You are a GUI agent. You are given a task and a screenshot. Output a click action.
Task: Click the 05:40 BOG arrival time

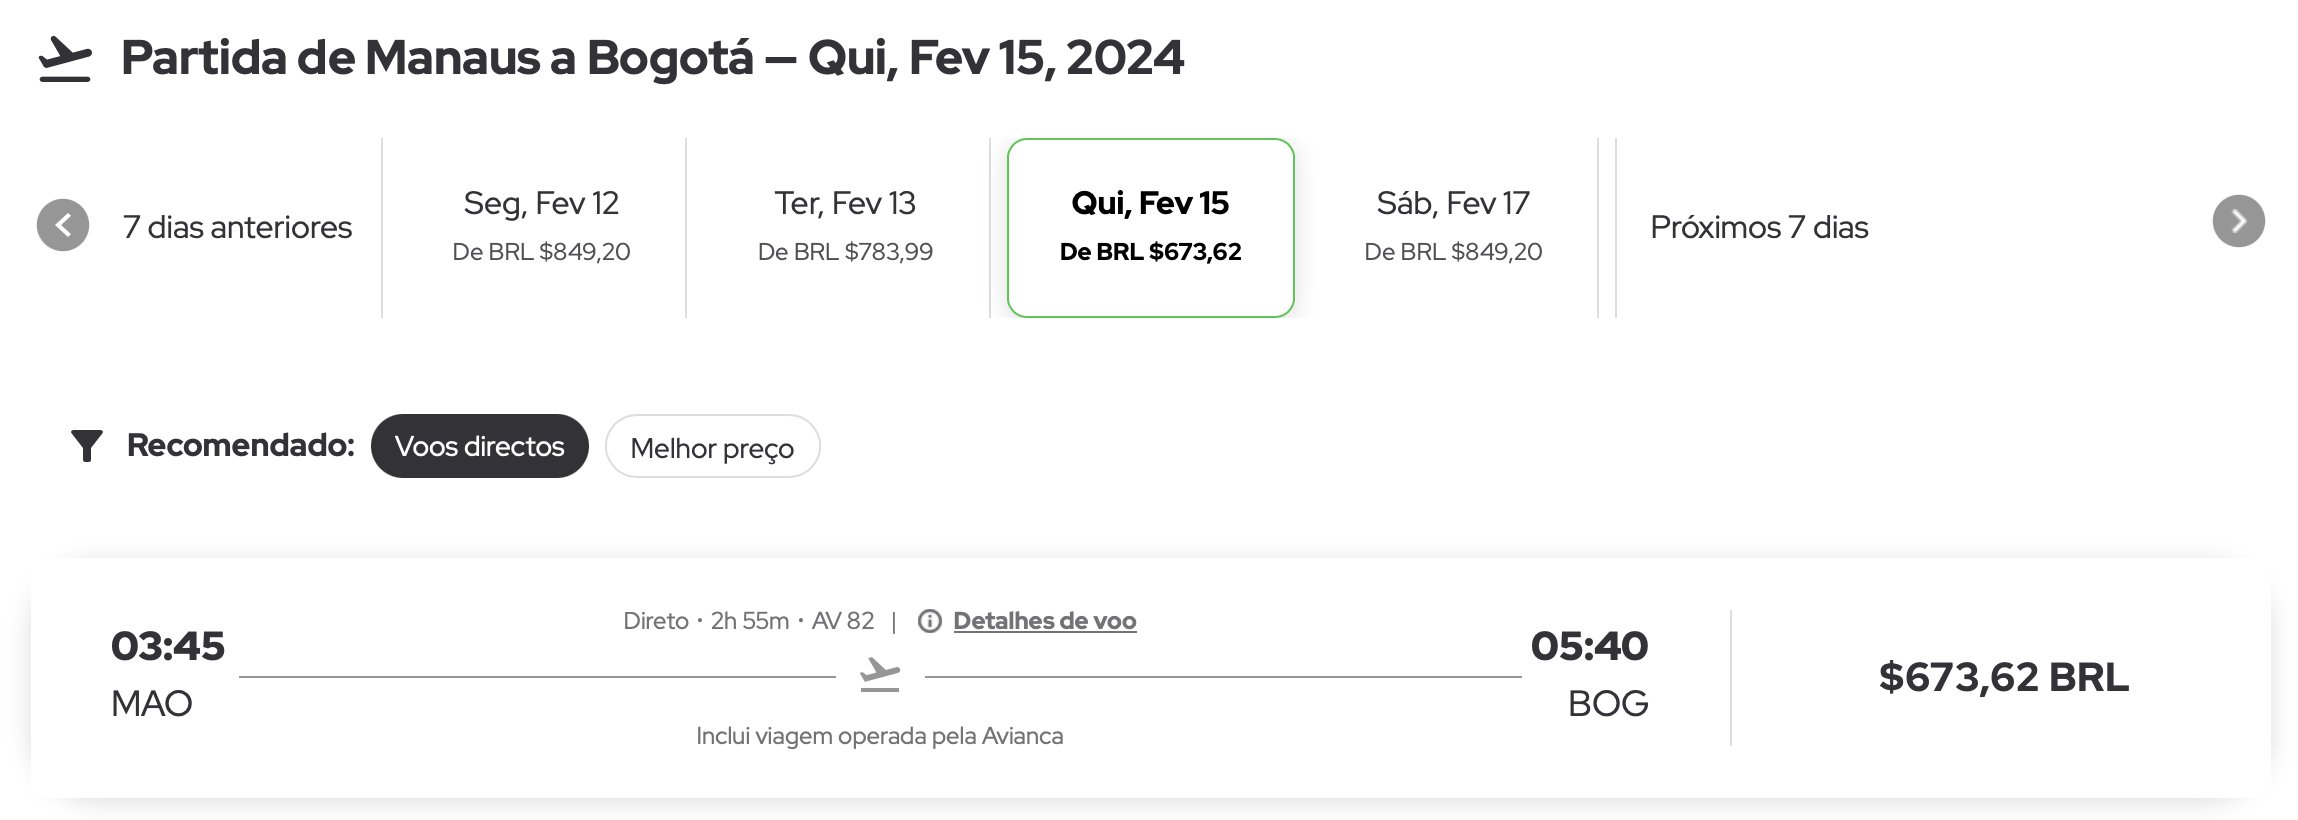pos(1589,674)
